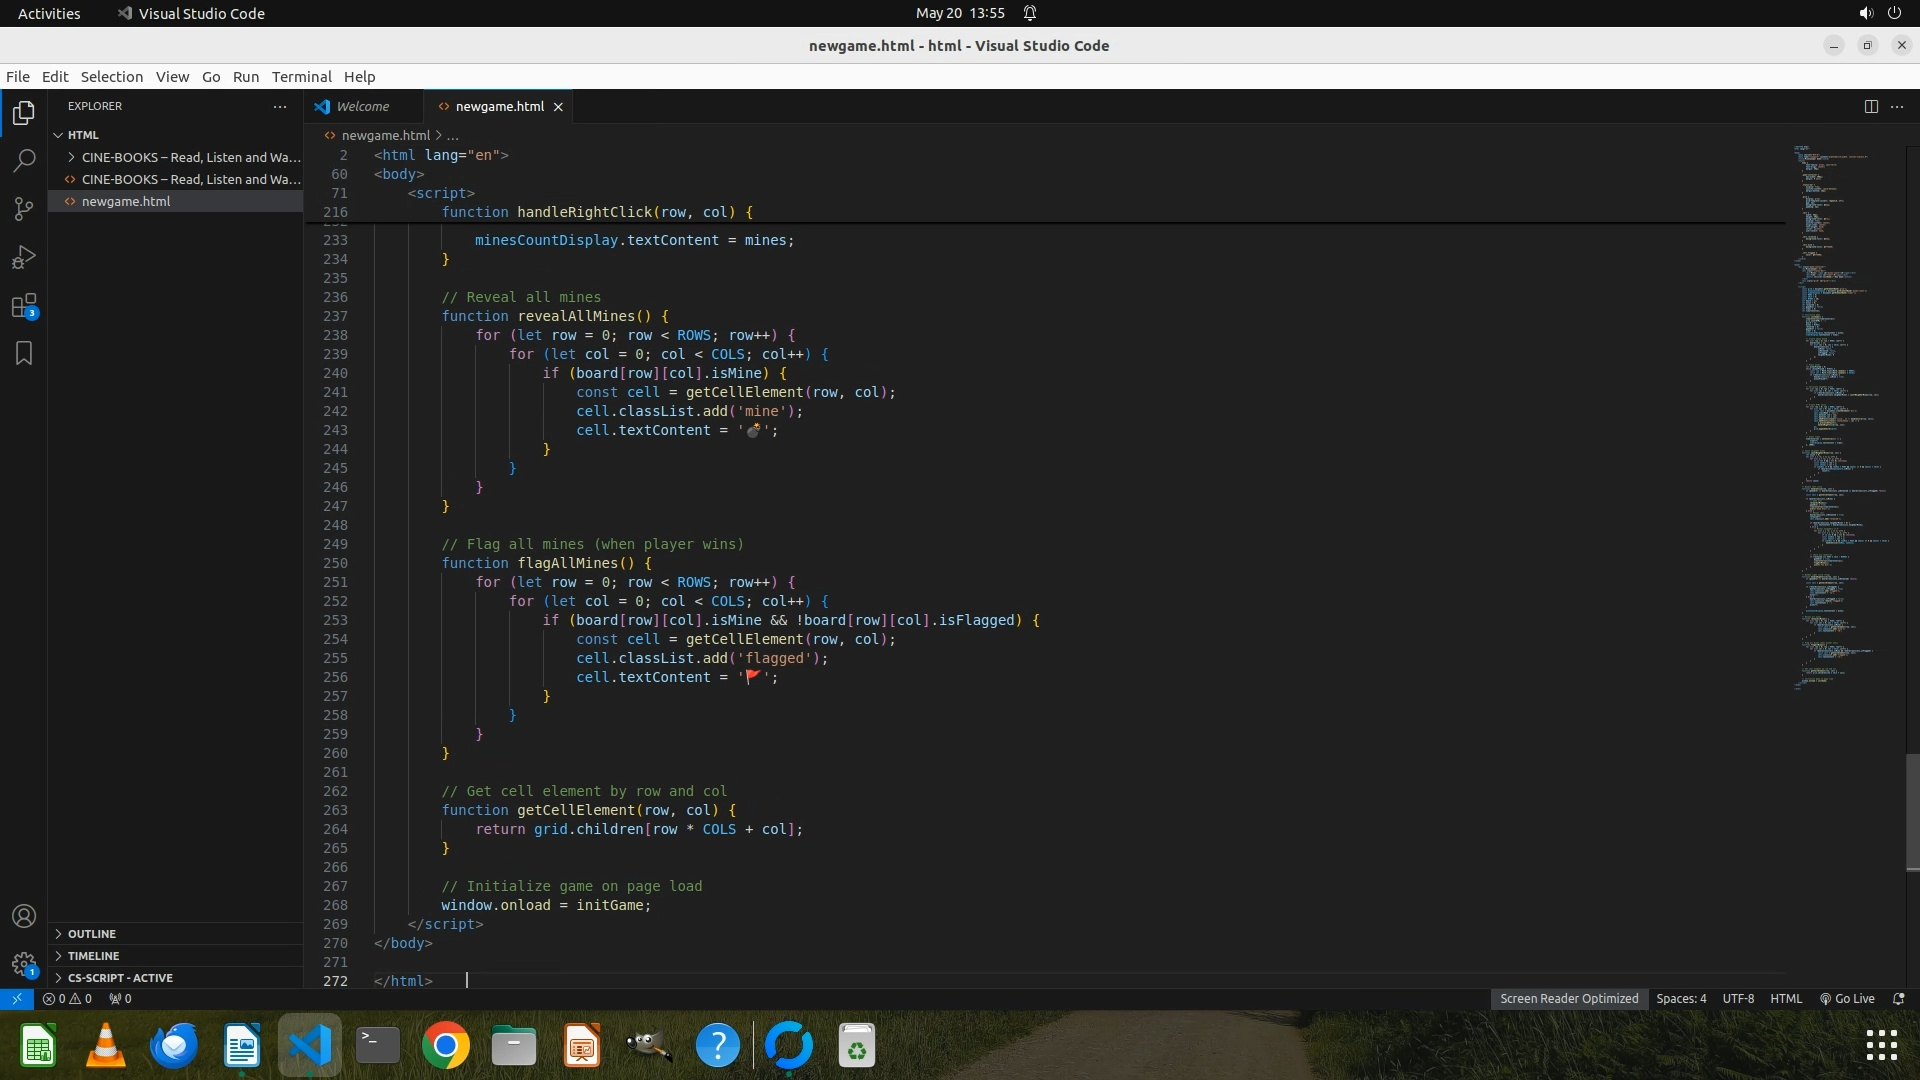This screenshot has width=1920, height=1080.
Task: Open the Extensions view icon
Action: [24, 306]
